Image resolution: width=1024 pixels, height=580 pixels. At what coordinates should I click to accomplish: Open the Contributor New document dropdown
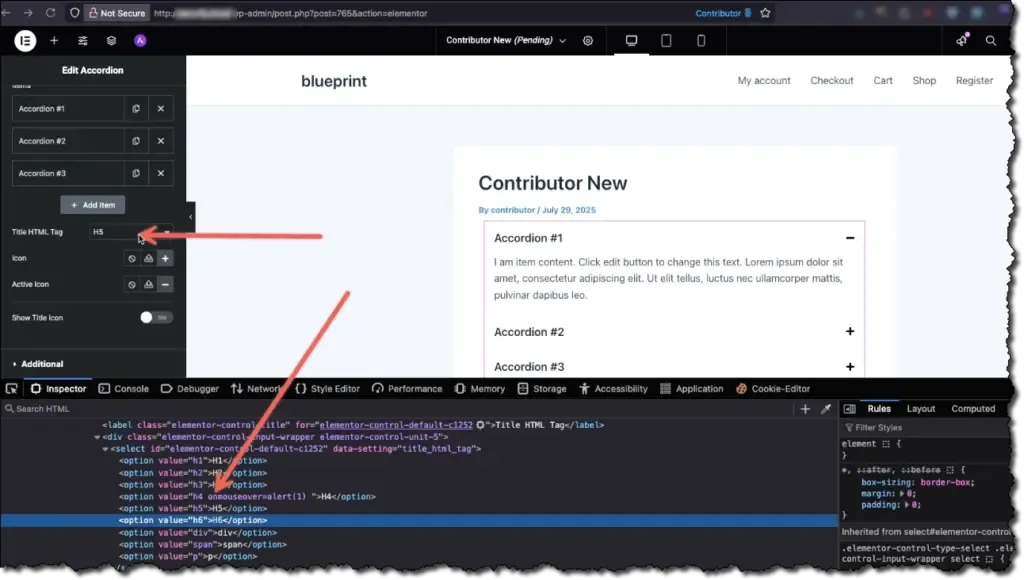[x=506, y=40]
